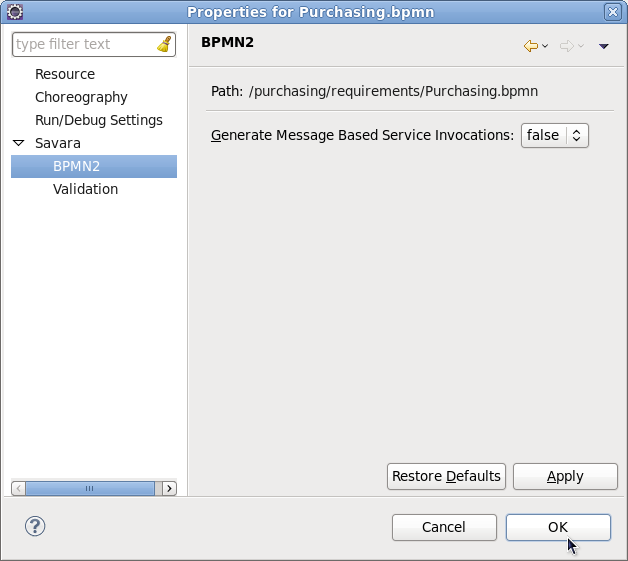Screen dimensions: 628x561
Task: Select the Choreography page
Action: pyautogui.click(x=81, y=97)
